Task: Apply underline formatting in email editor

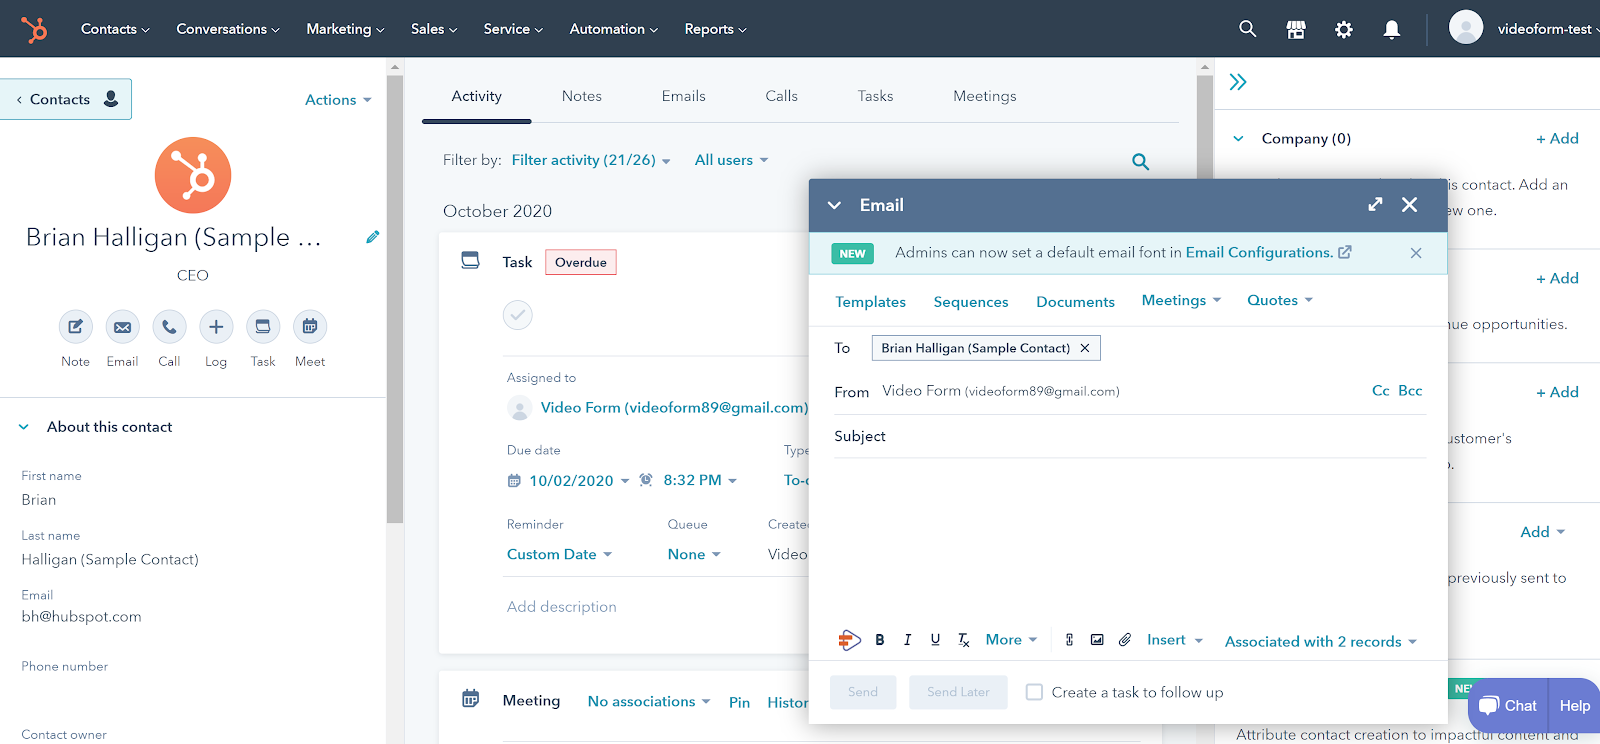Action: point(935,640)
